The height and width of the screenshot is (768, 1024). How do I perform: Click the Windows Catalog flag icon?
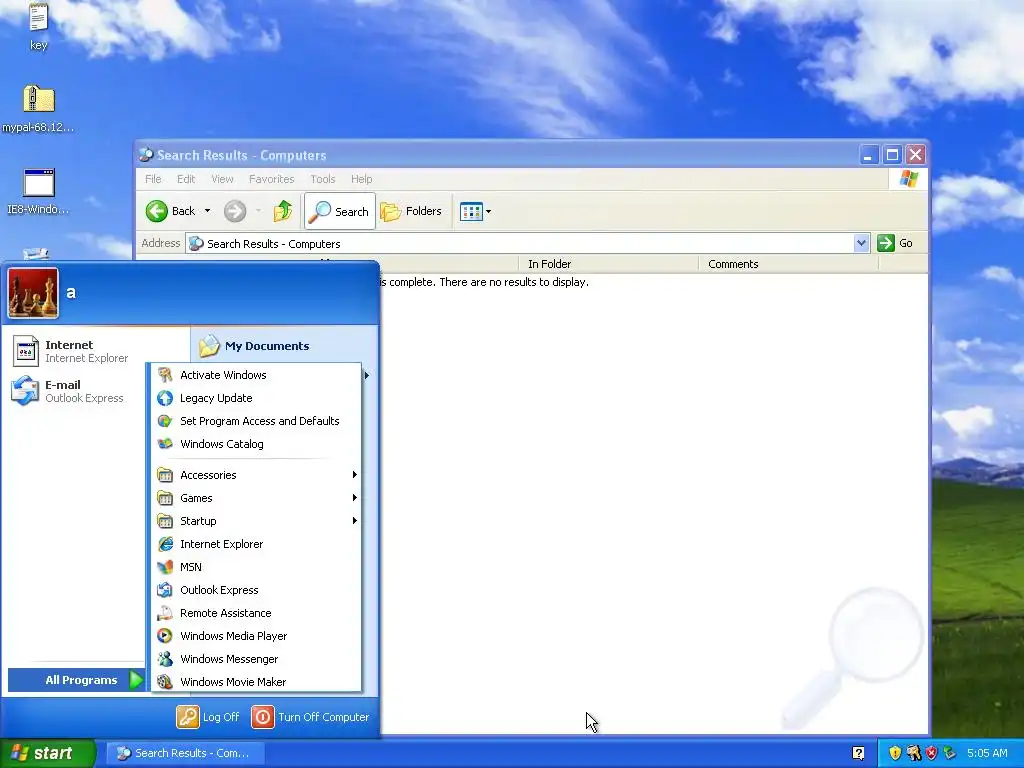[165, 443]
